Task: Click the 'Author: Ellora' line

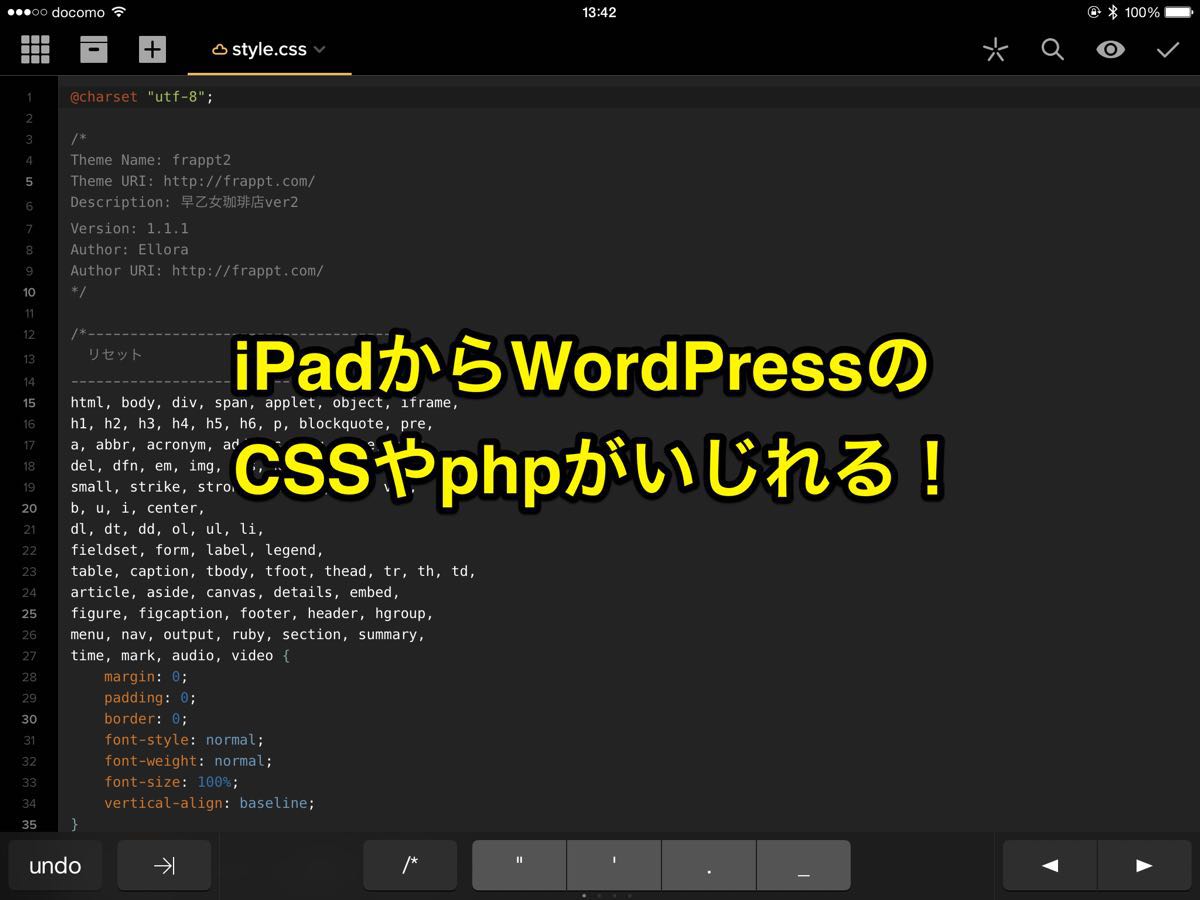Action: click(x=129, y=249)
